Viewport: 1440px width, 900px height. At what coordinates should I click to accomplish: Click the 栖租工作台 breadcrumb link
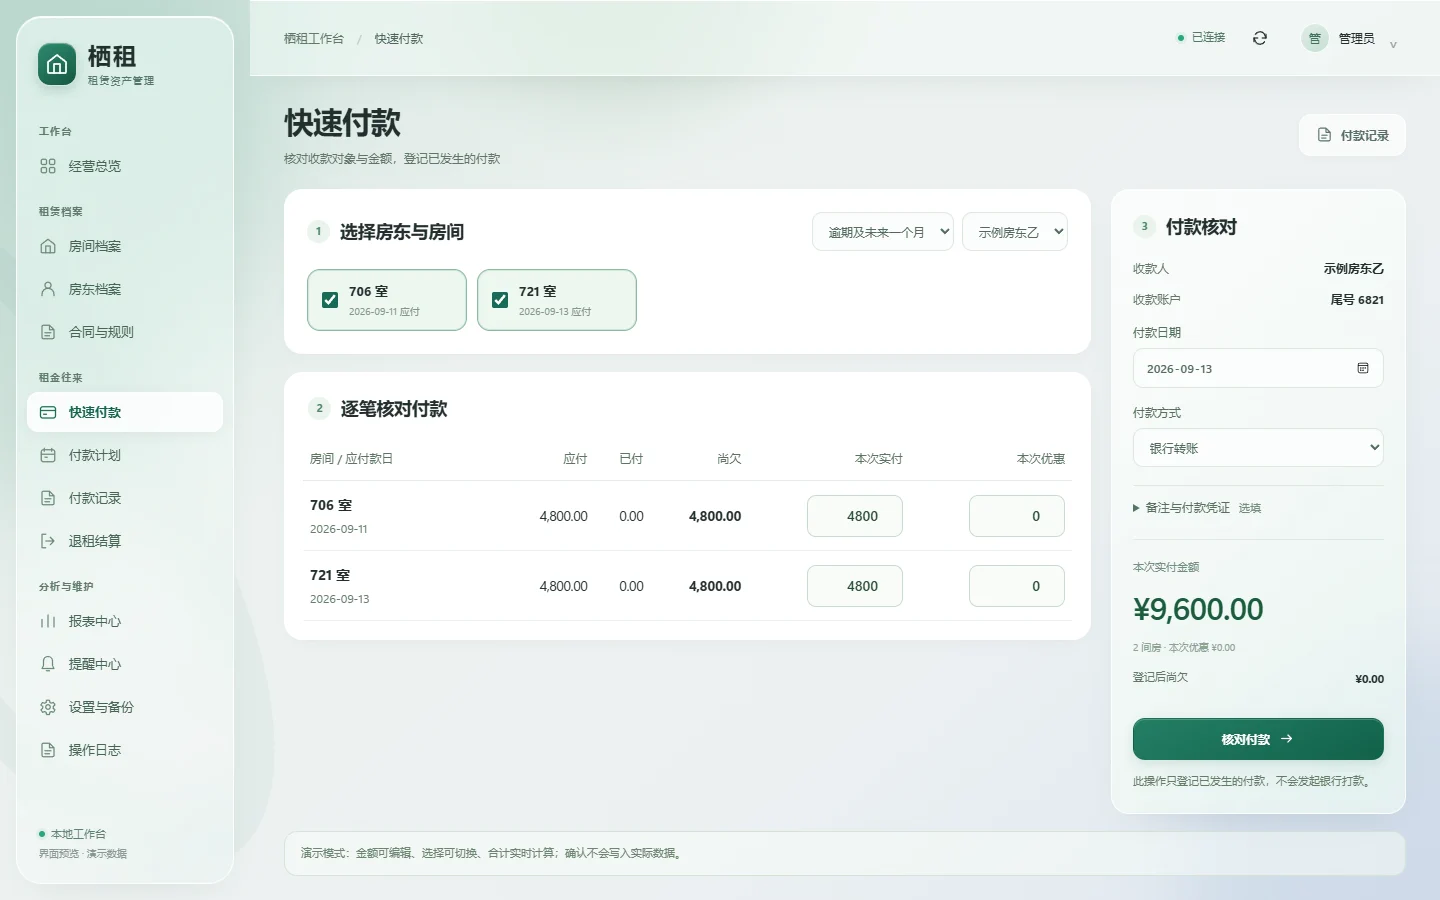[314, 38]
